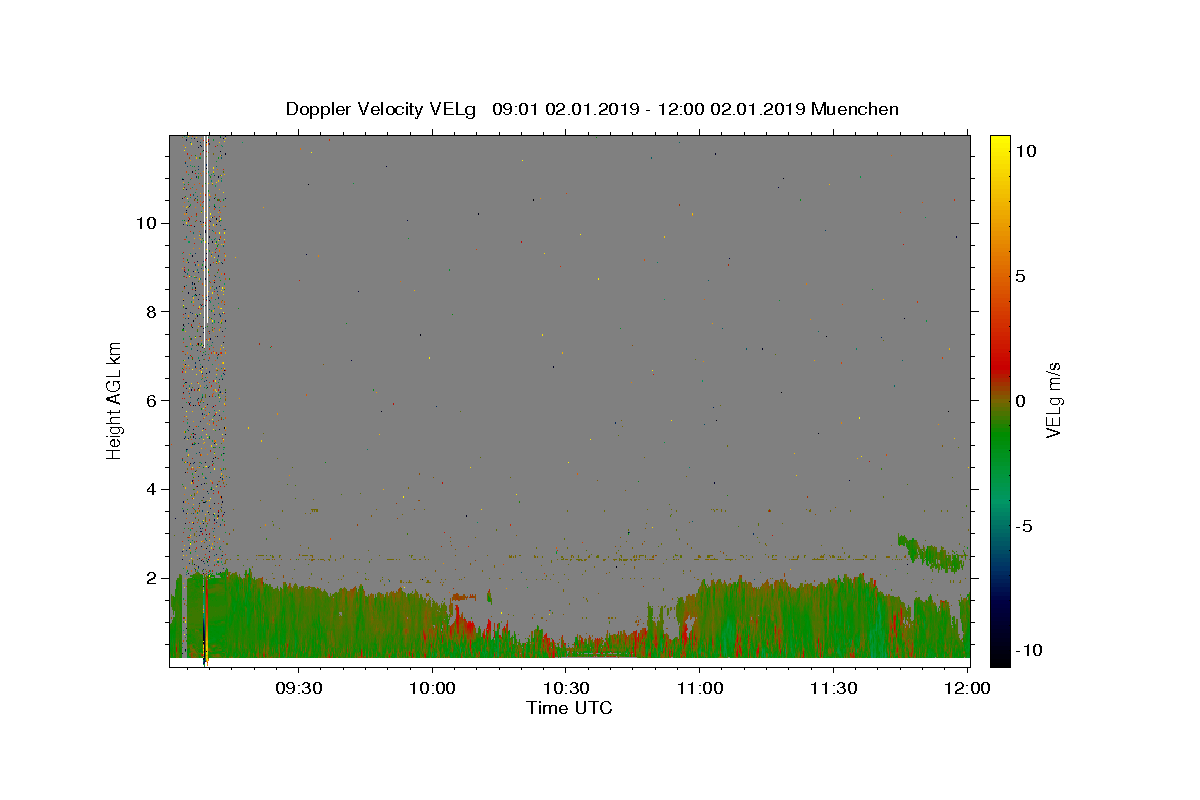Click the 11:00 time tick label
This screenshot has height=800, width=1200.
(700, 688)
